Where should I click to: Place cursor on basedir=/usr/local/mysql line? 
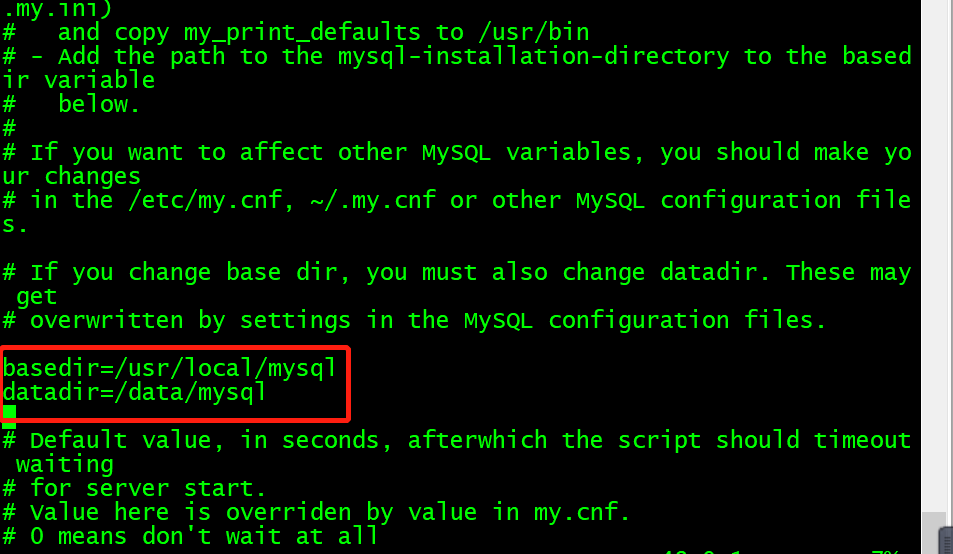170,368
